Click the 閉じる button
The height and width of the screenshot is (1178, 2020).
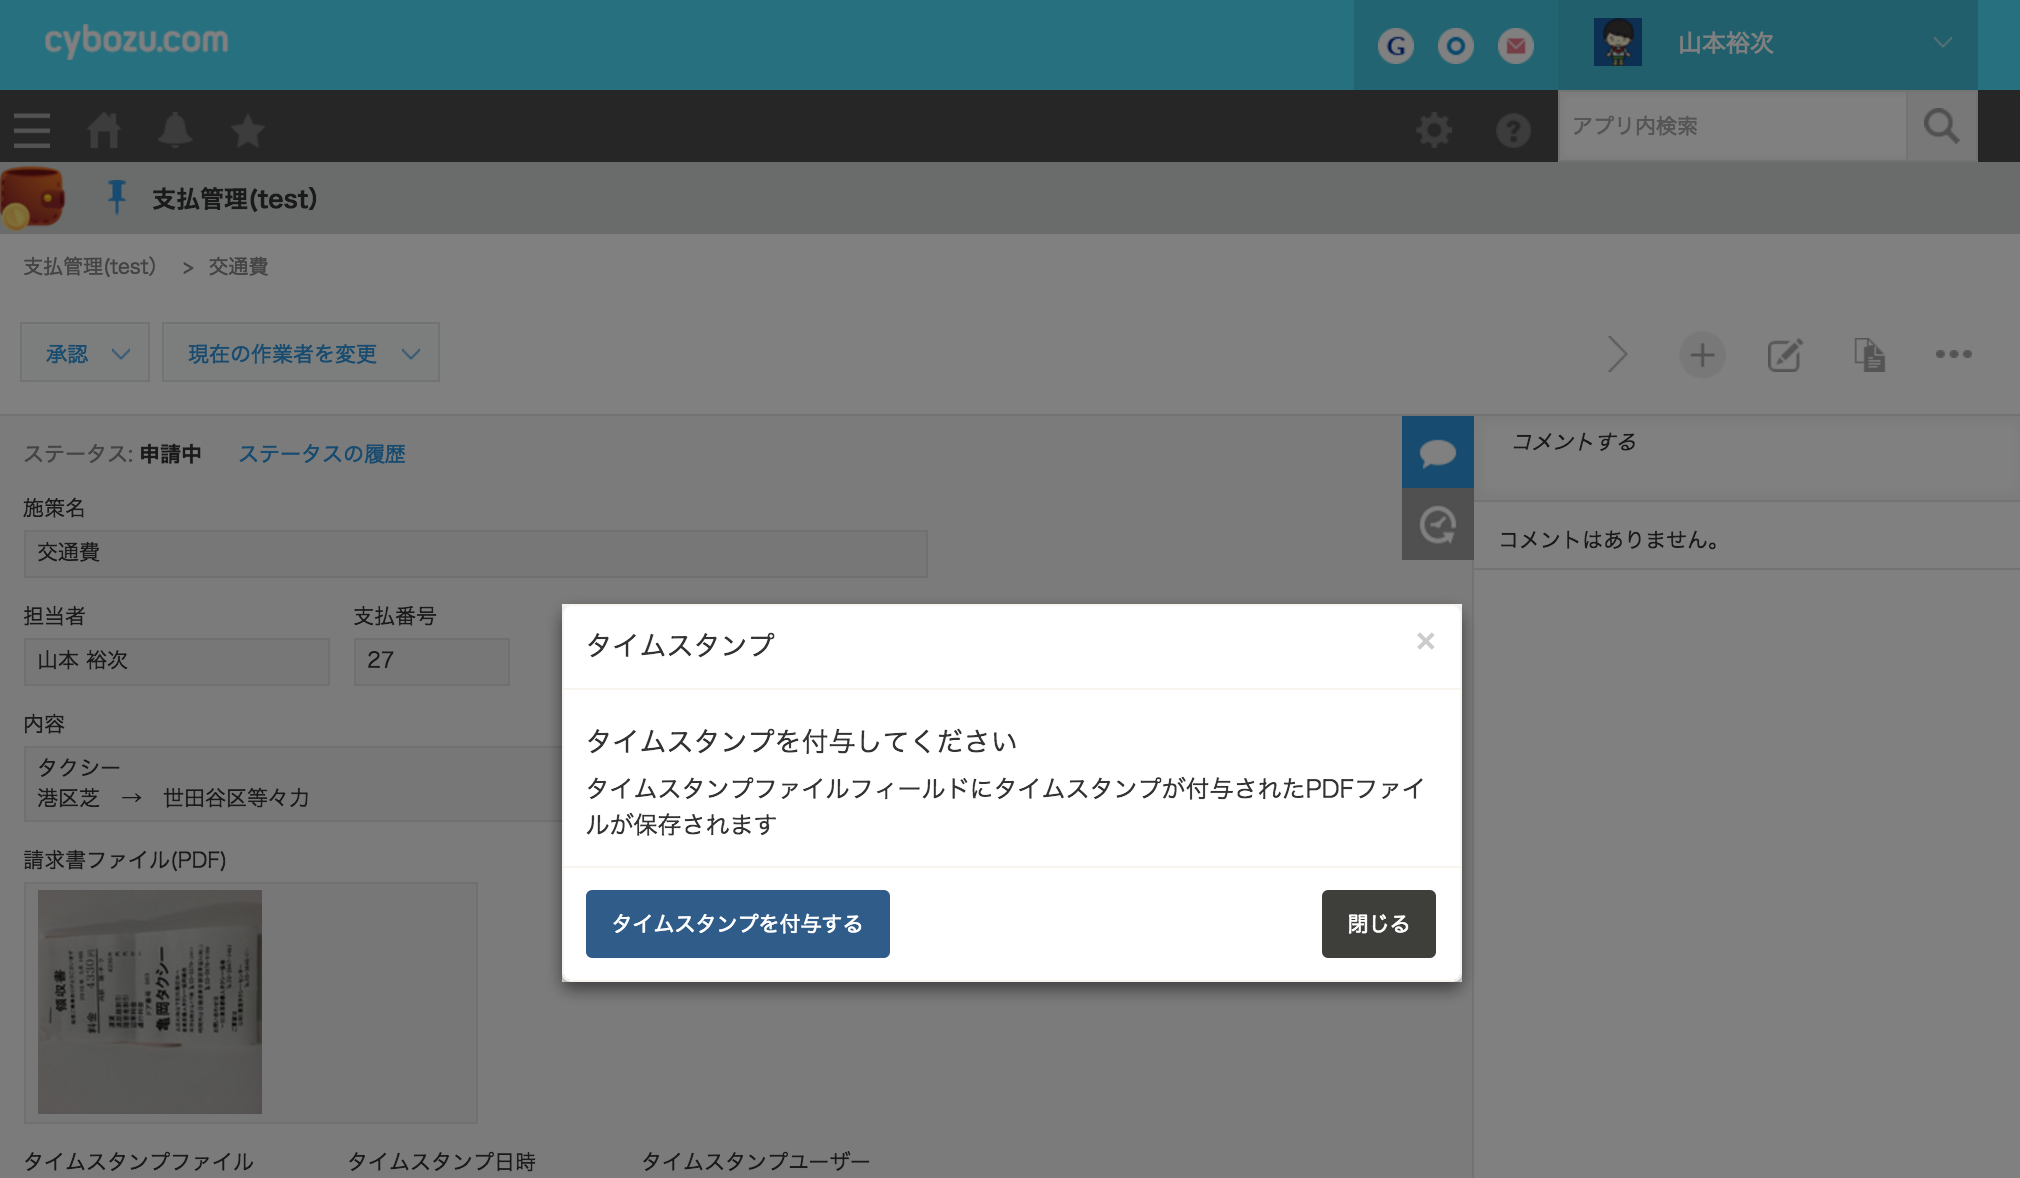point(1379,924)
